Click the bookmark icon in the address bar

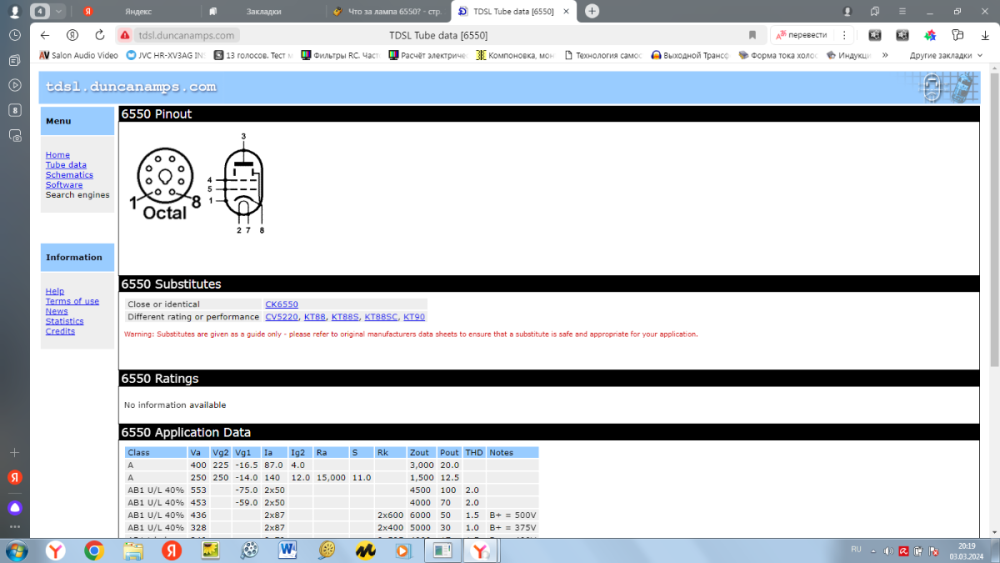tap(752, 35)
